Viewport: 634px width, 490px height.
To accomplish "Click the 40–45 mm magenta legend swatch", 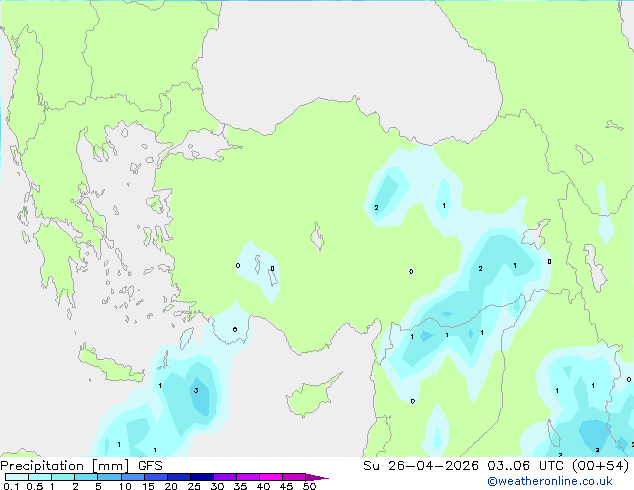I will [x=271, y=477].
